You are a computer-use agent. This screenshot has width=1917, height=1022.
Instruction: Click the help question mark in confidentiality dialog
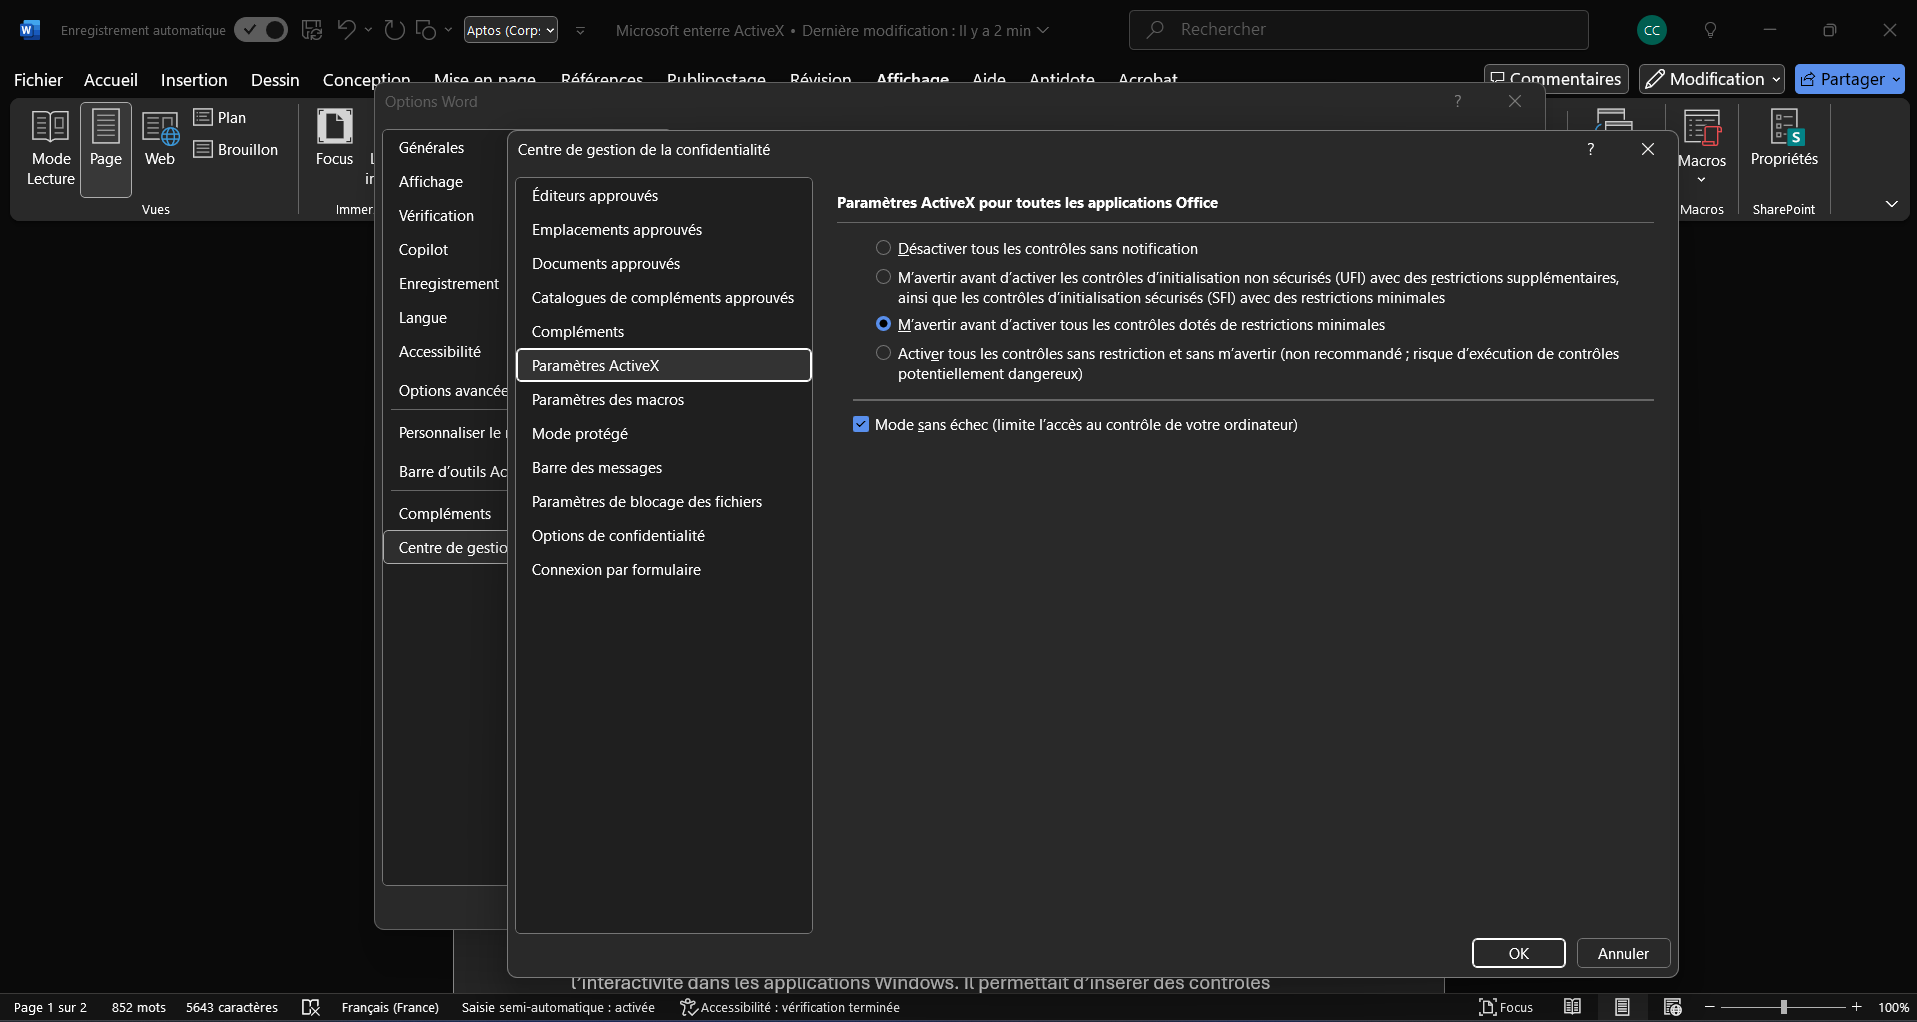(x=1590, y=149)
